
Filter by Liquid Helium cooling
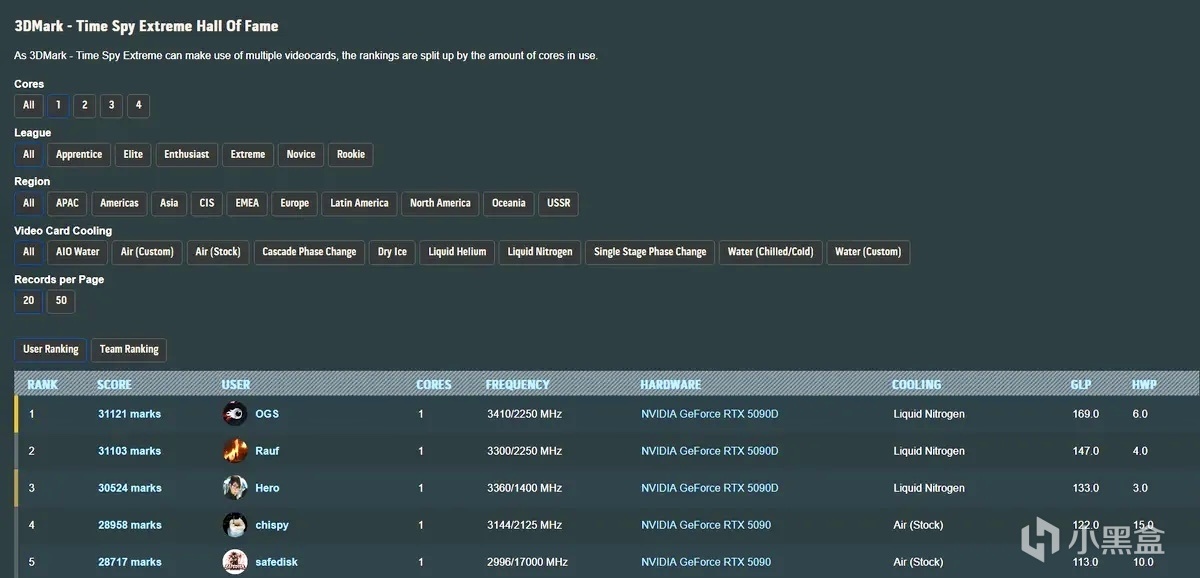click(457, 252)
